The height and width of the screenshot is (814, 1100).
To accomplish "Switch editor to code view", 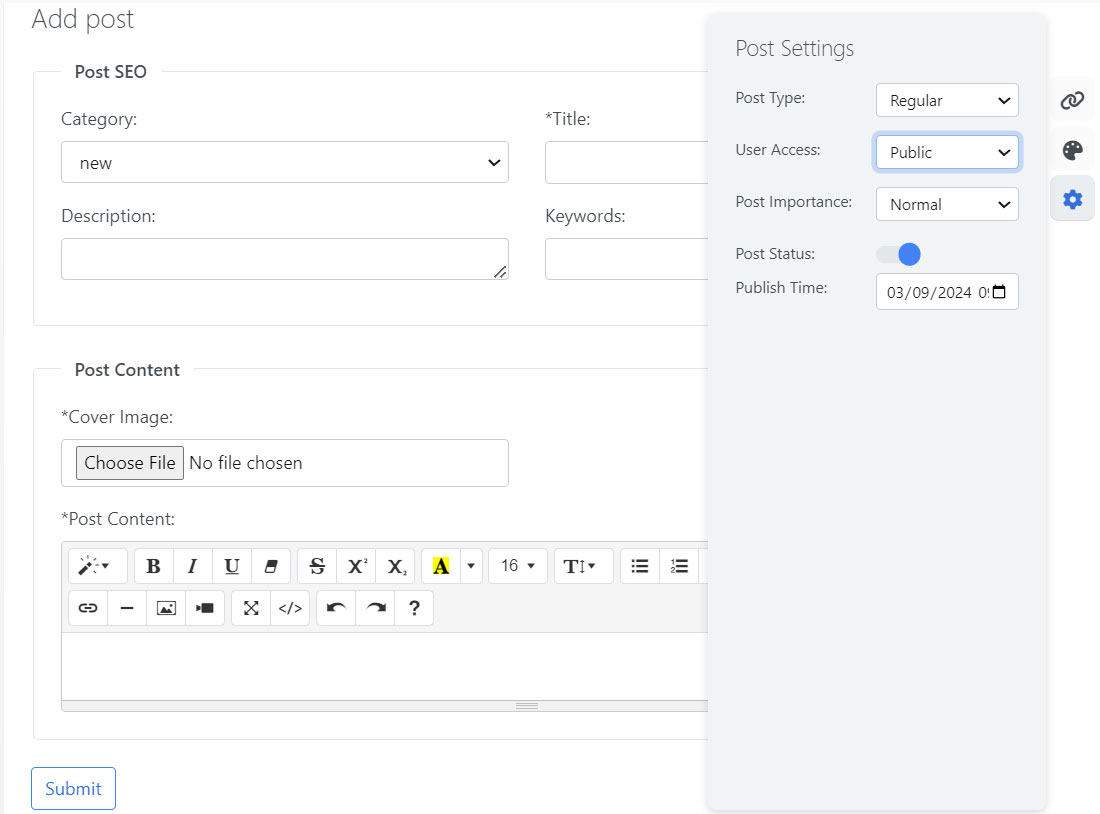I will (x=290, y=608).
